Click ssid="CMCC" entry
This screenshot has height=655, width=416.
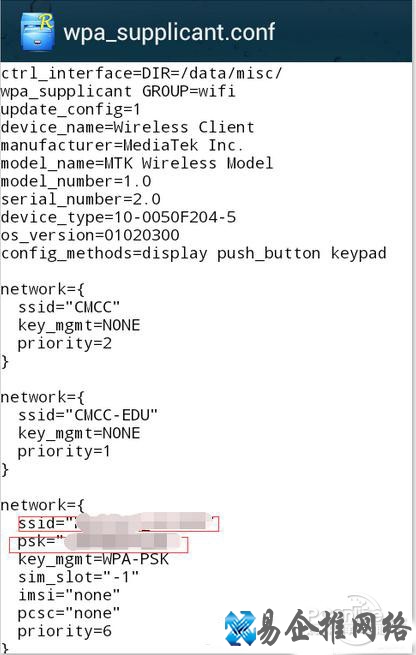pyautogui.click(x=69, y=307)
